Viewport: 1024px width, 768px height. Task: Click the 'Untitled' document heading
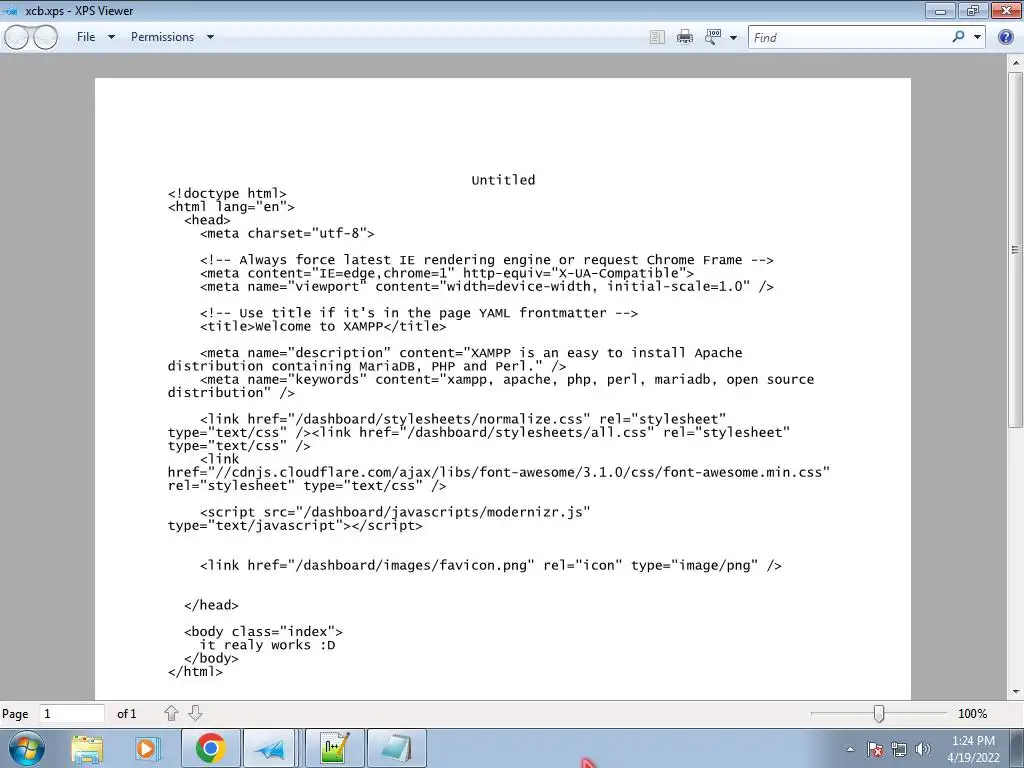click(x=503, y=180)
